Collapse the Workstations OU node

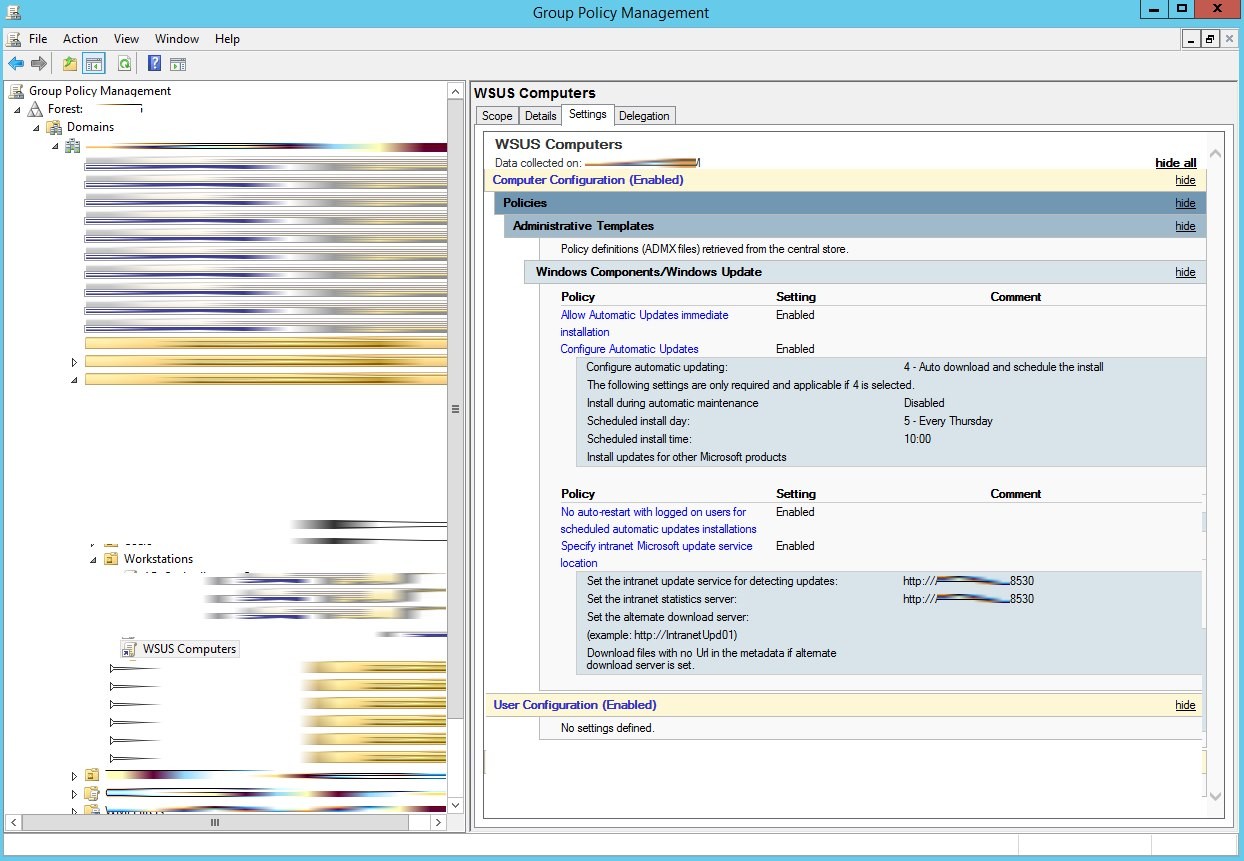[x=93, y=559]
